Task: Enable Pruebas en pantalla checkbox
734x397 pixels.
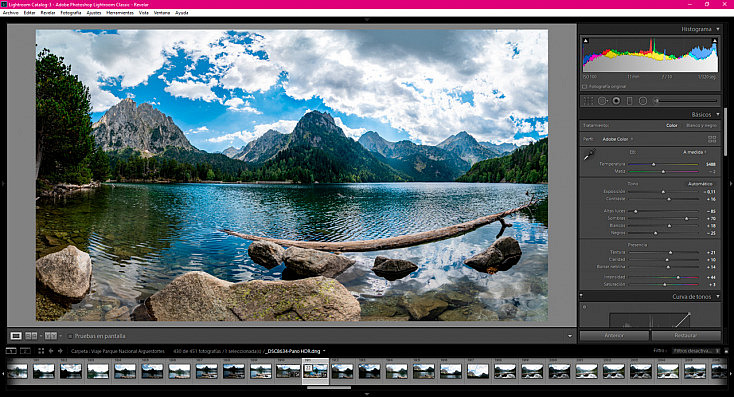Action: click(x=70, y=336)
